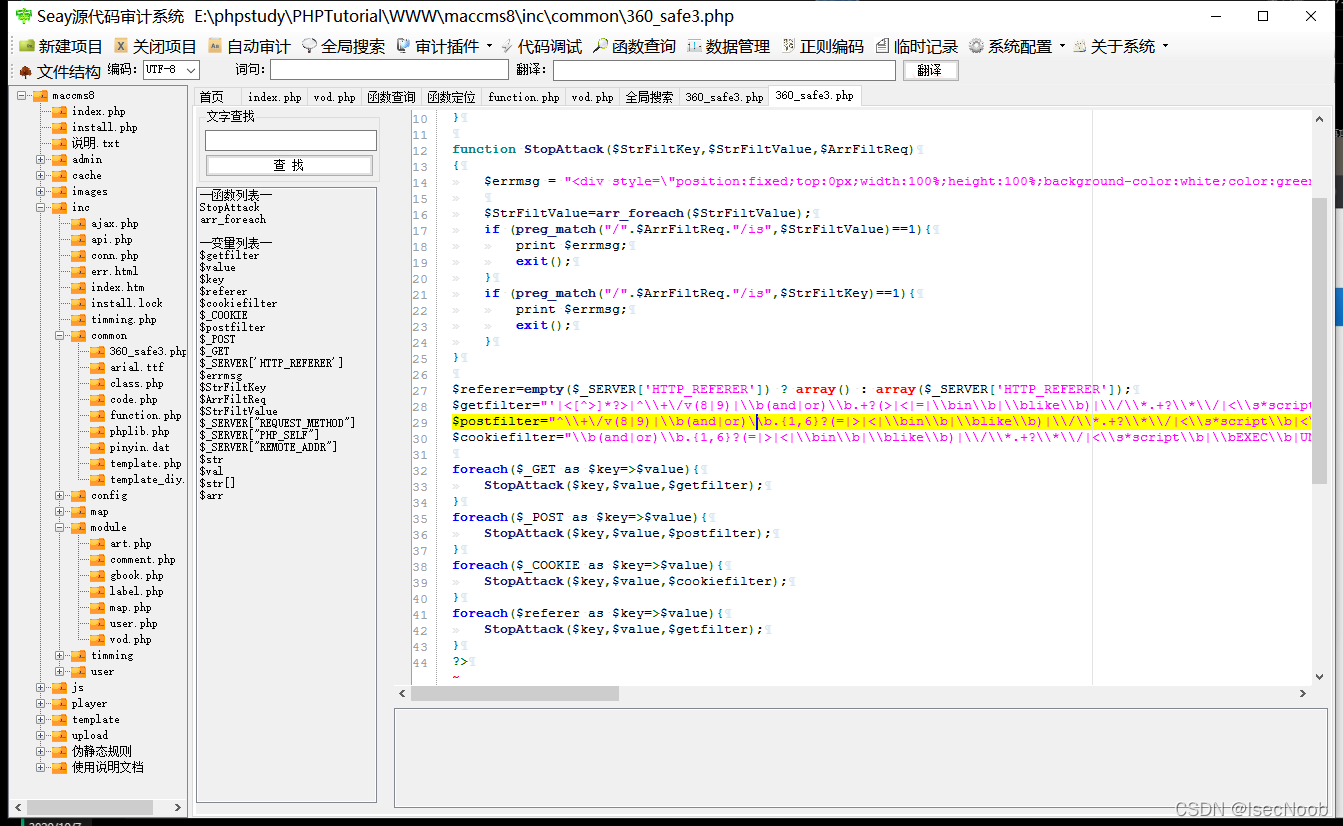The image size is (1343, 826).
Task: Expand the 伪静态规则 folder node
Action: click(41, 752)
